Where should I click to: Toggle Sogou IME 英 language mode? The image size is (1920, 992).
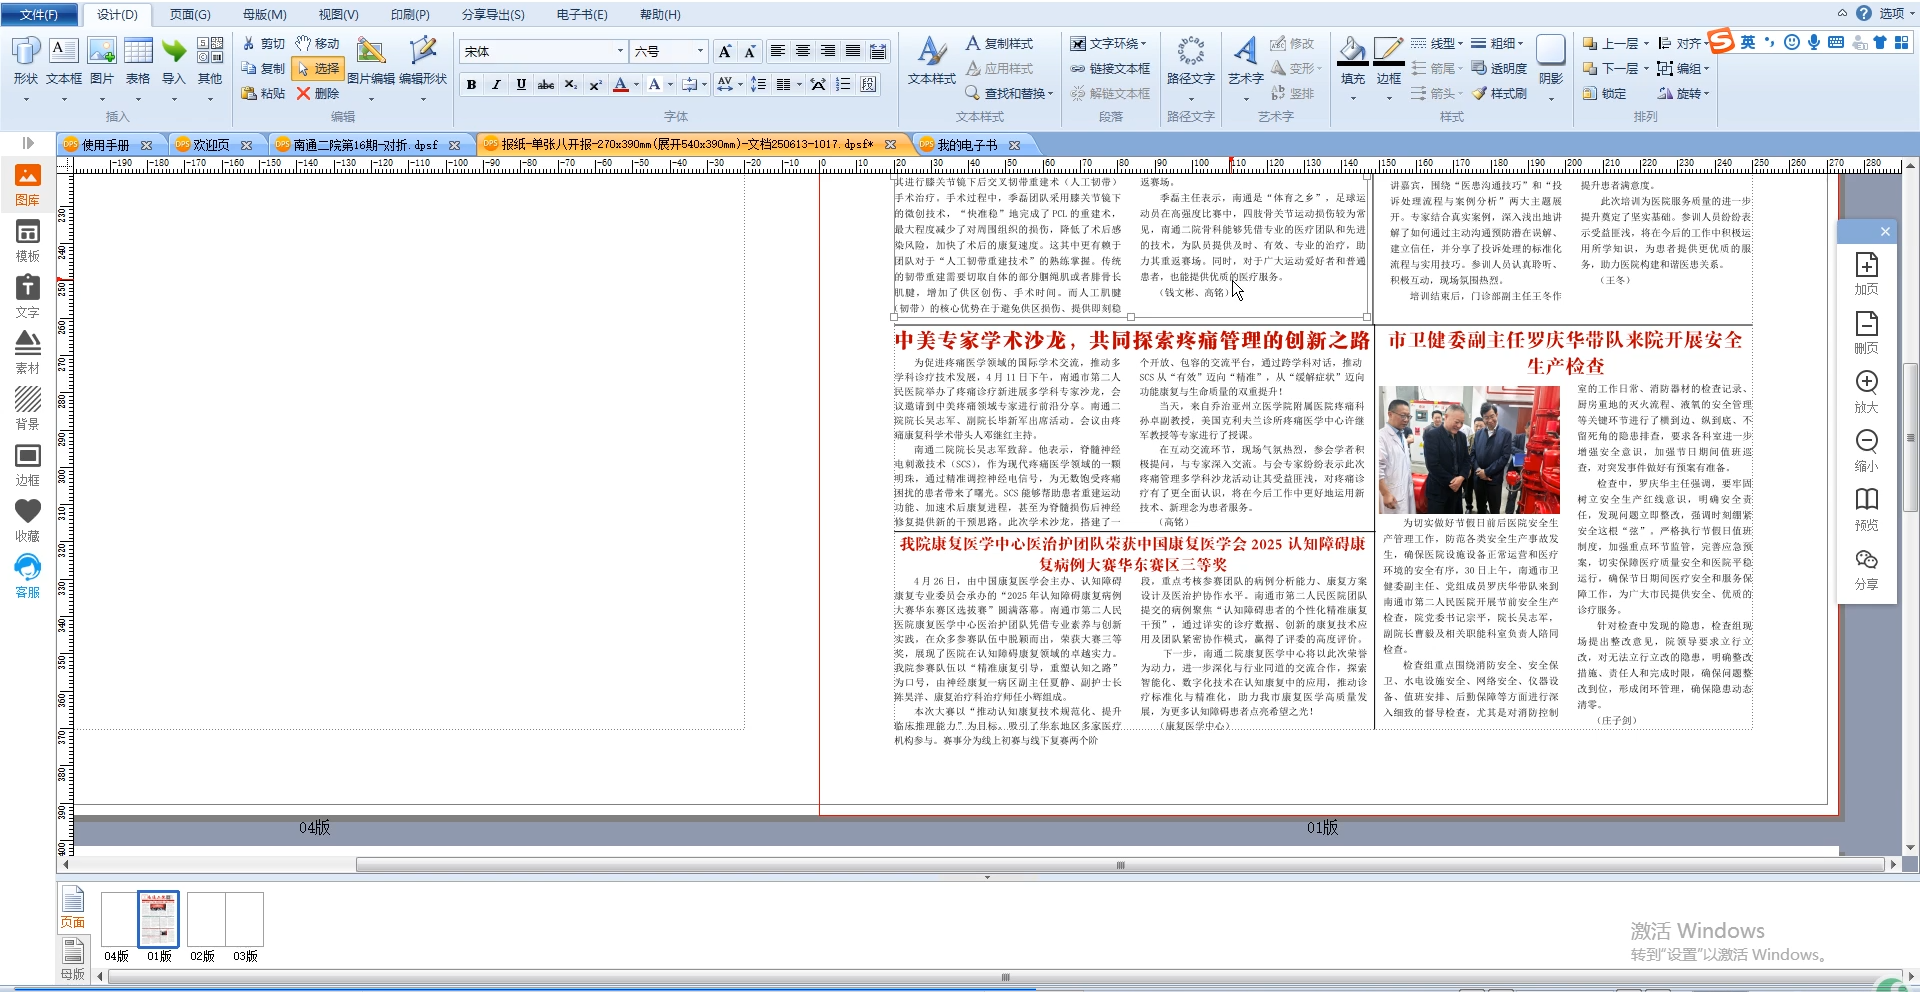tap(1748, 42)
